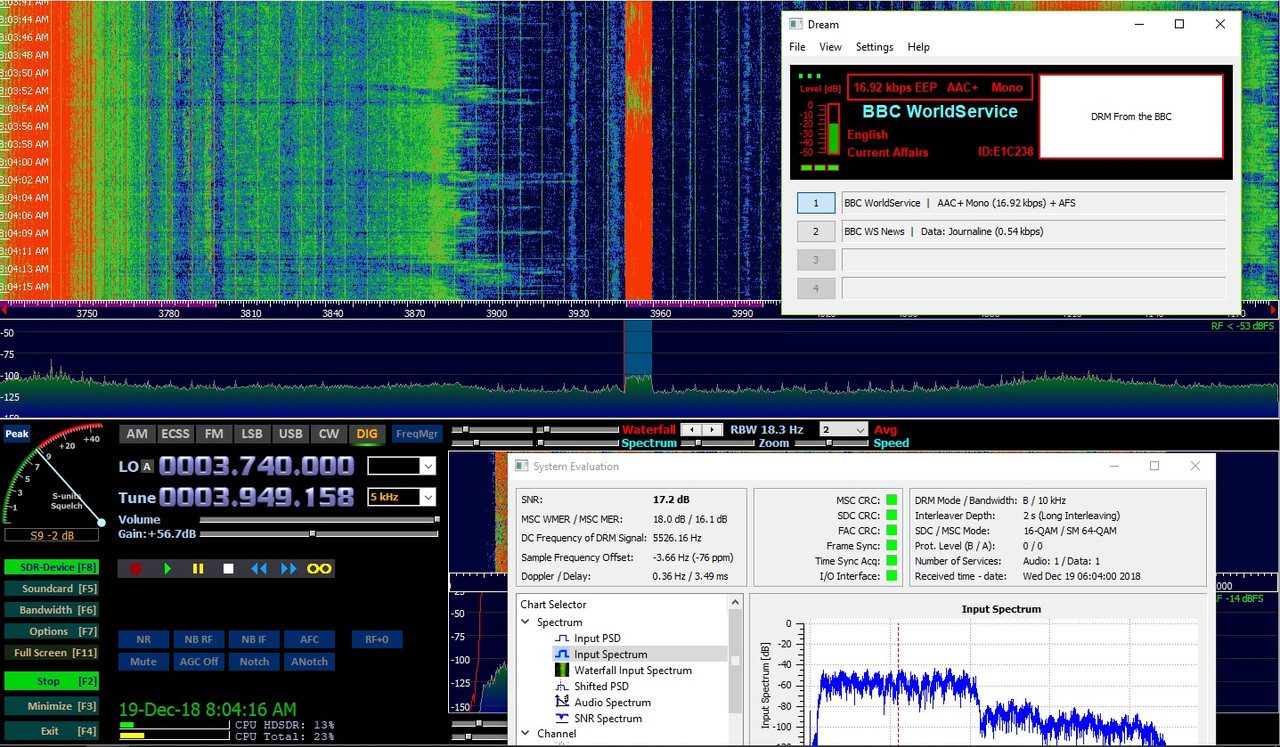The height and width of the screenshot is (747, 1280).
Task: Open the View menu in Dream
Action: click(x=830, y=47)
